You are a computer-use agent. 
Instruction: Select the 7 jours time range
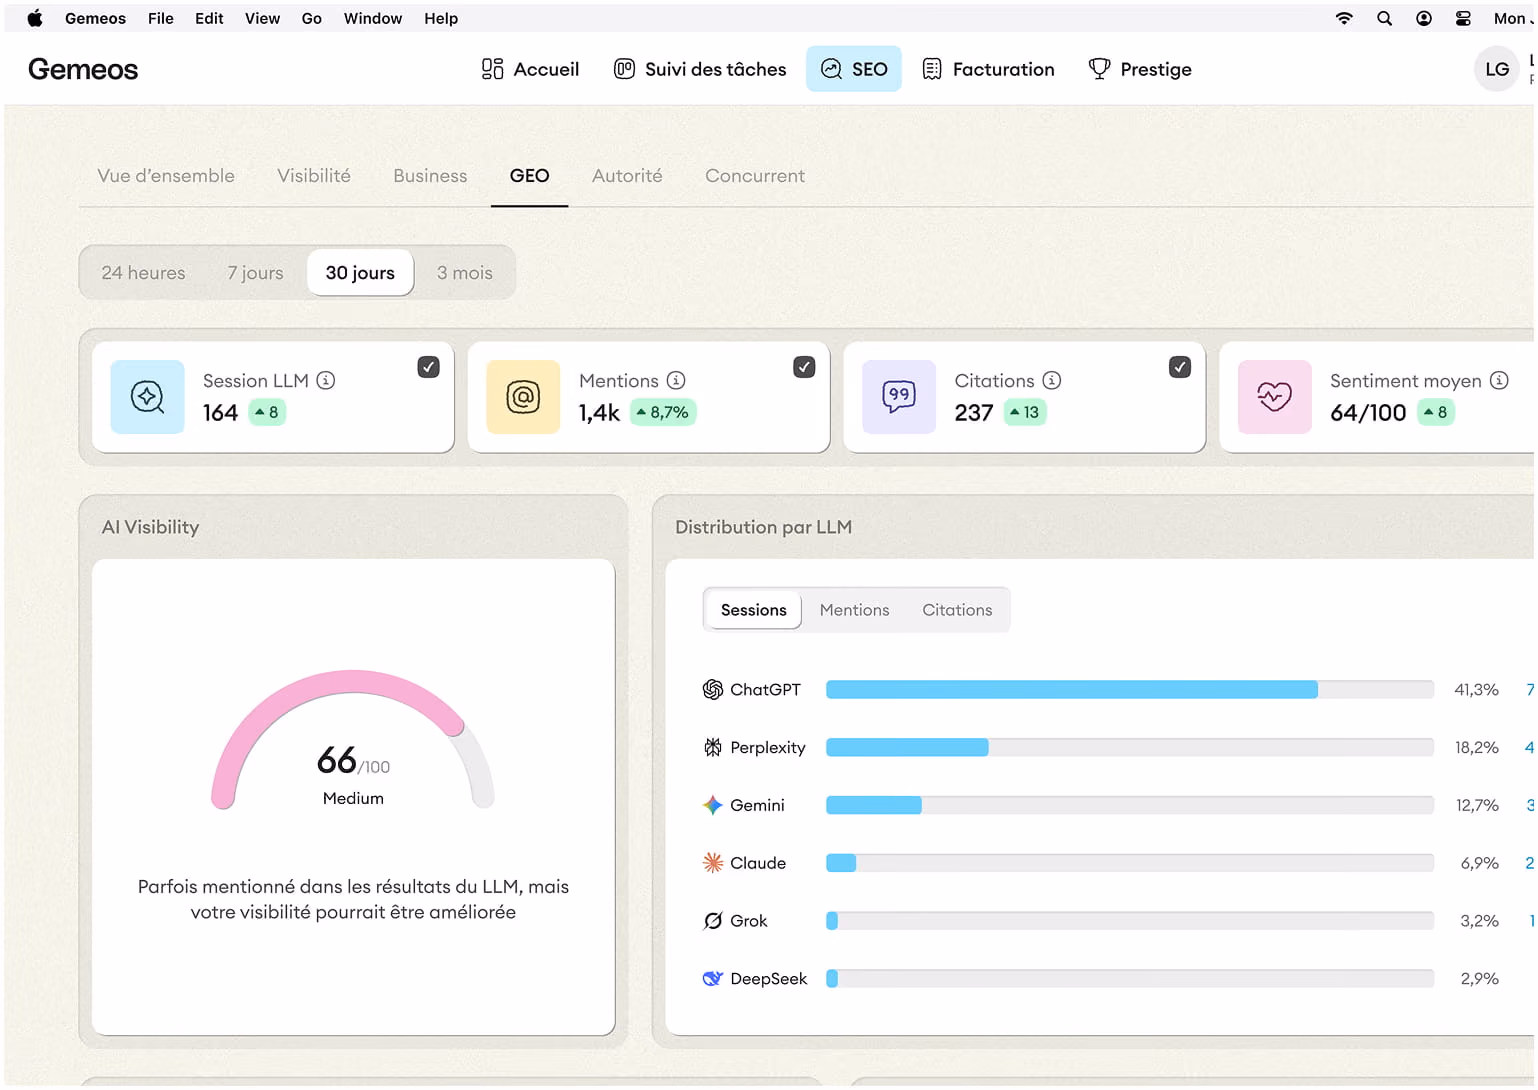click(255, 273)
